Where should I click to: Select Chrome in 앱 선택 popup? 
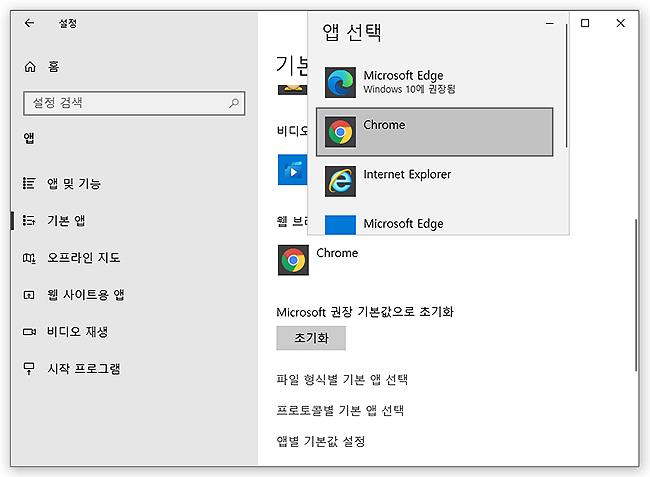[434, 132]
